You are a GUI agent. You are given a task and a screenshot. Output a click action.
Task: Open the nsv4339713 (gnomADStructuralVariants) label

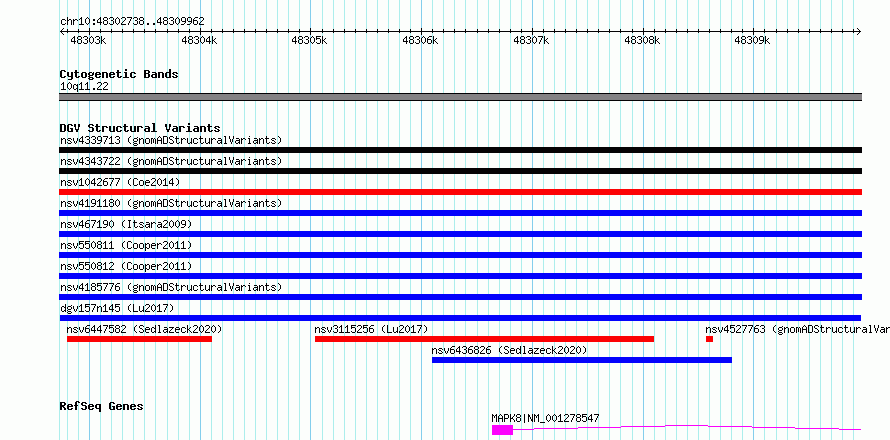(171, 140)
